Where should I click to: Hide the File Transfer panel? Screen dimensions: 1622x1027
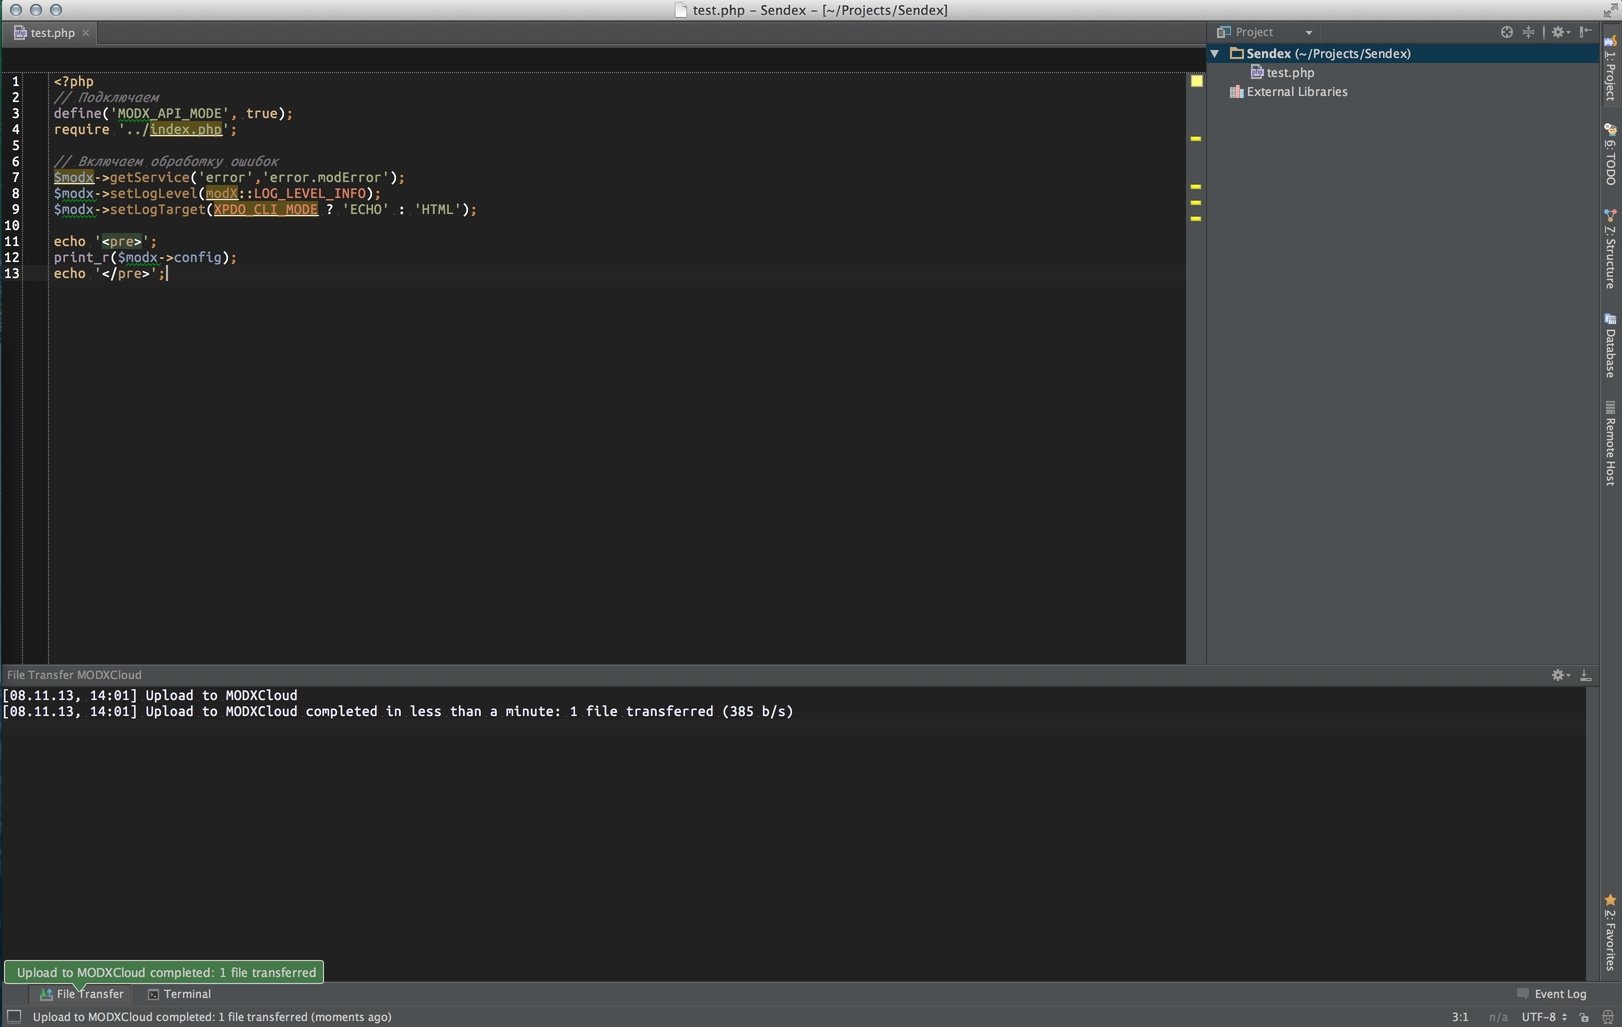point(1585,675)
